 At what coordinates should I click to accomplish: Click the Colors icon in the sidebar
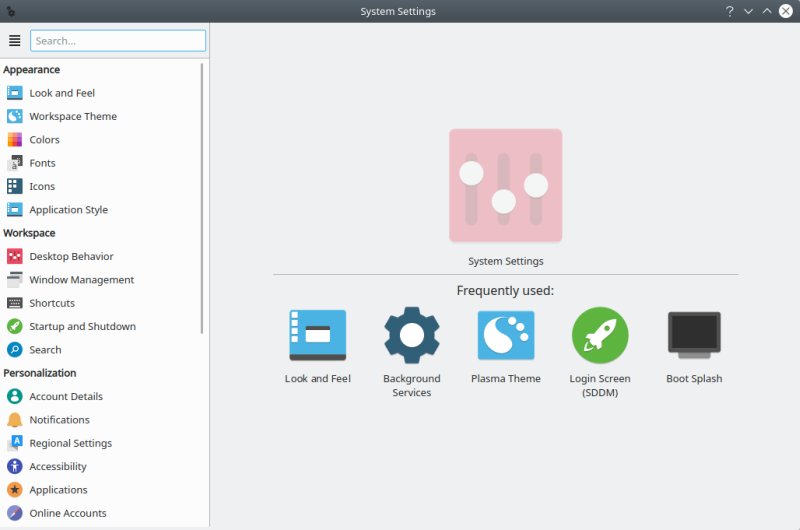(x=14, y=140)
